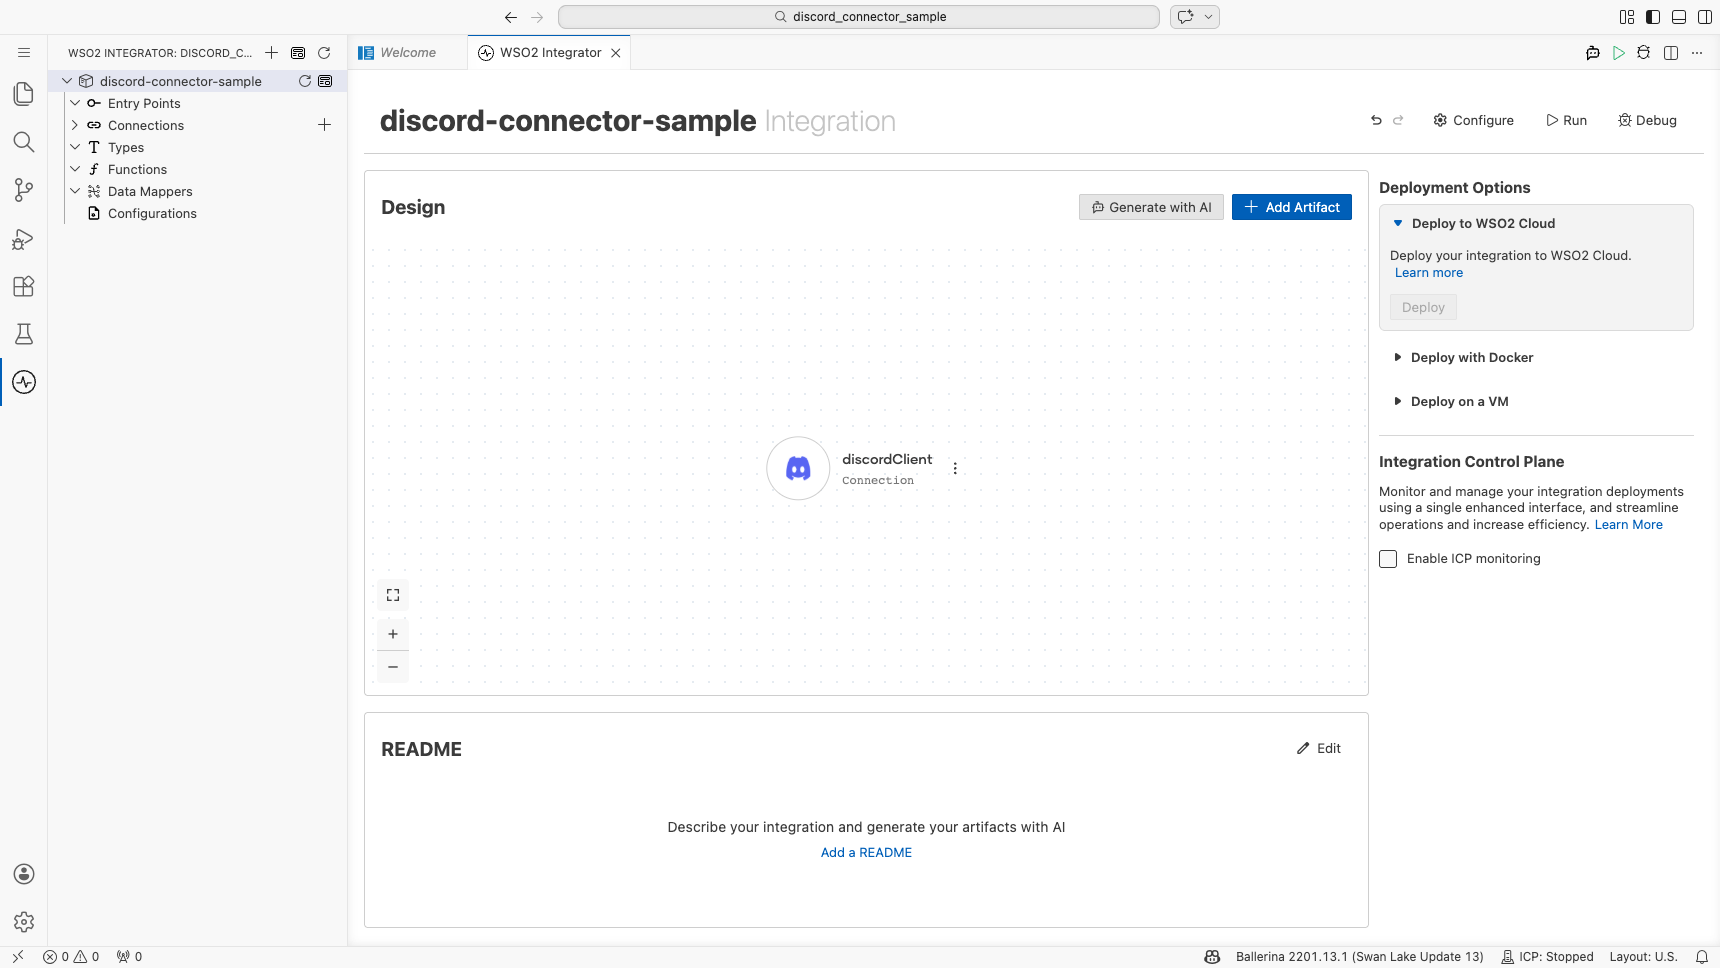Expand the Connections tree node

tap(75, 125)
